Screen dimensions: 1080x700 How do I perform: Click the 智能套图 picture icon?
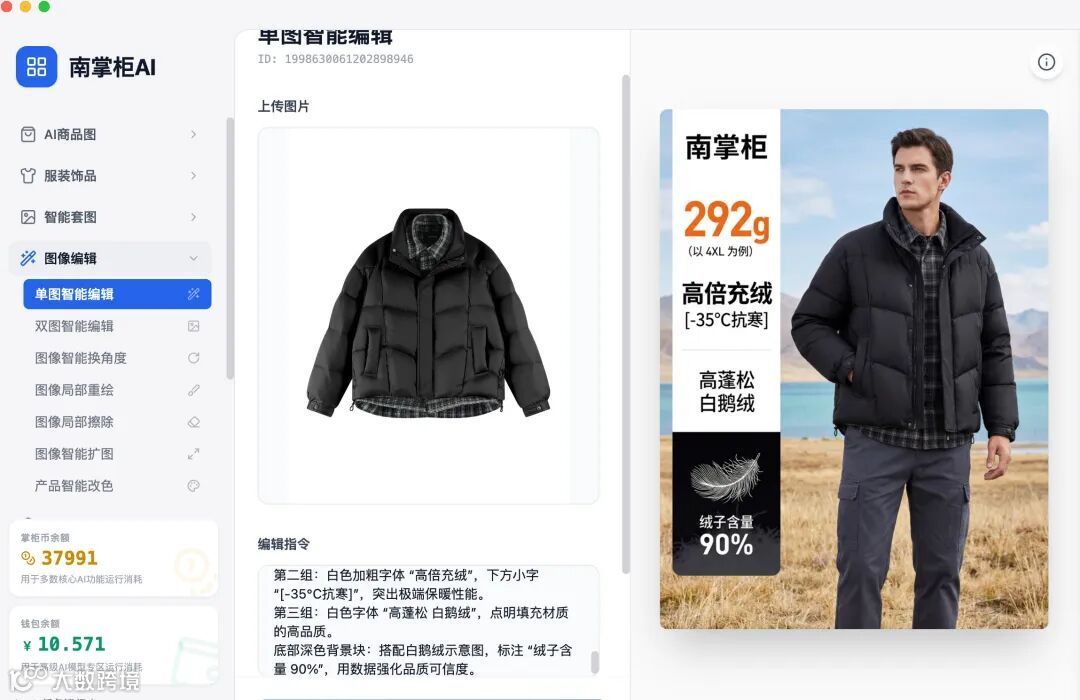pos(28,217)
